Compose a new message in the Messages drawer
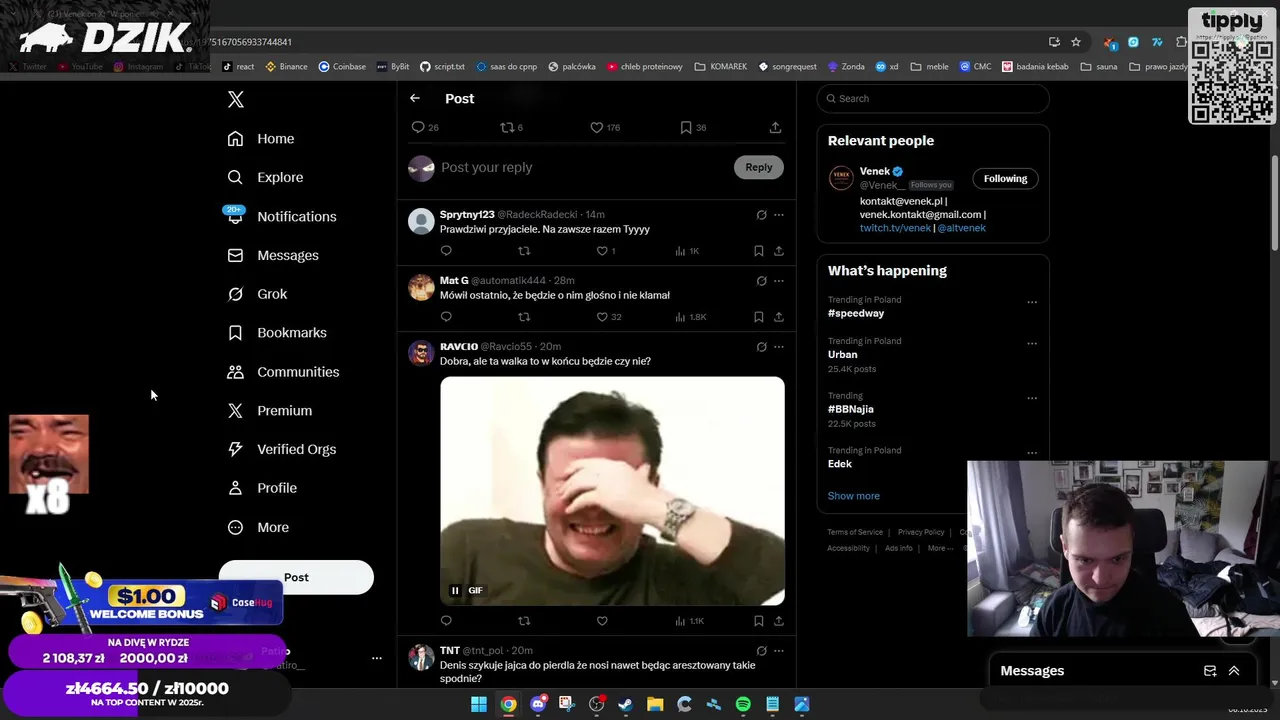Image resolution: width=1280 pixels, height=720 pixels. [1210, 671]
